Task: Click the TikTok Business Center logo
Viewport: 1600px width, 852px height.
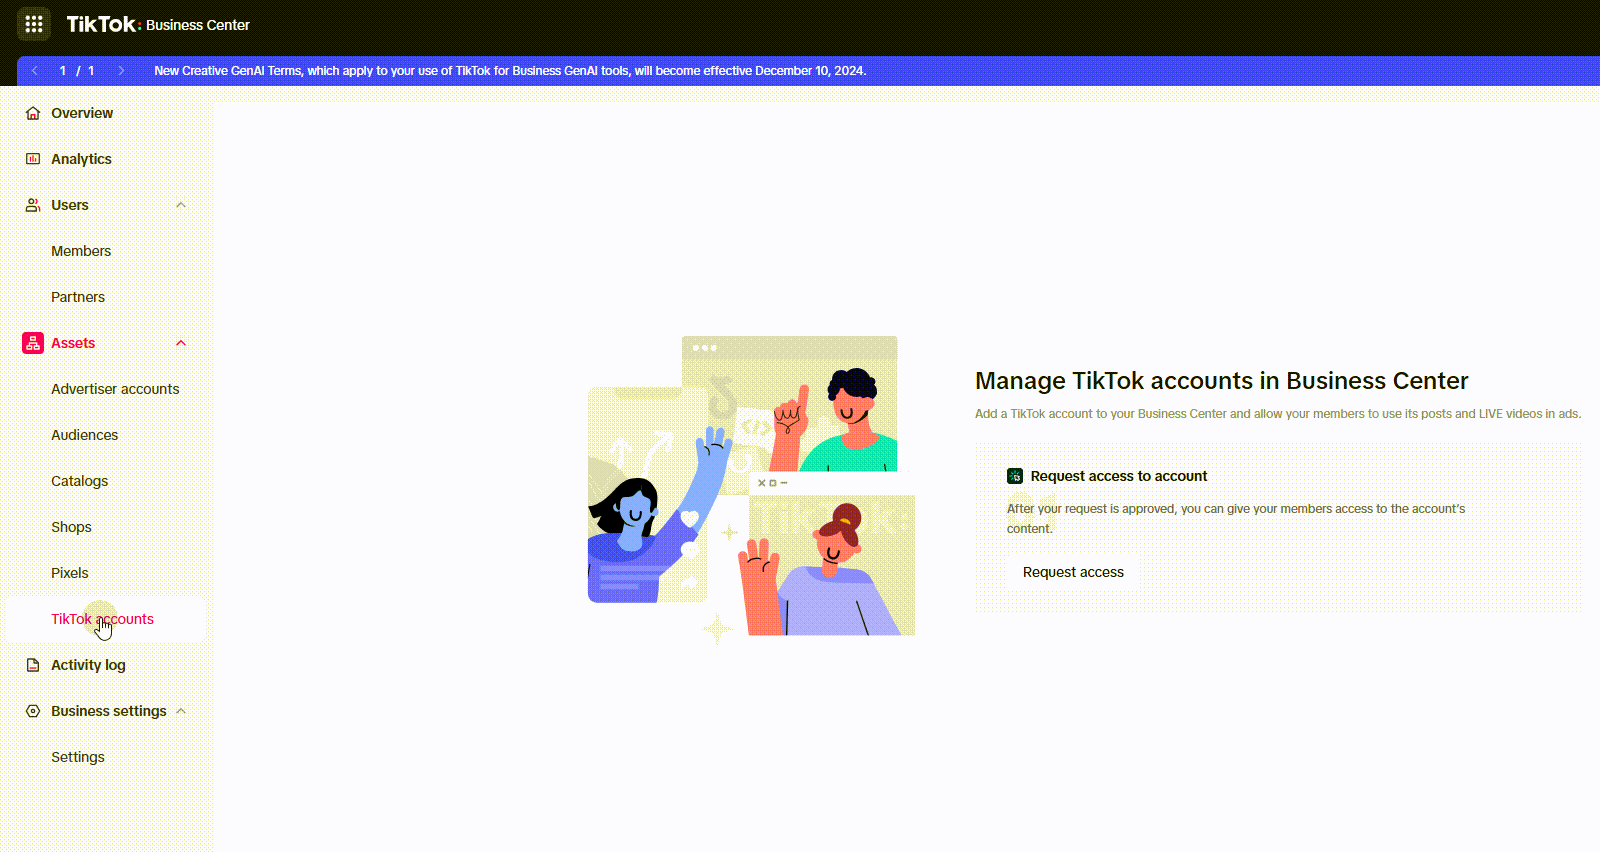Action: (x=158, y=24)
